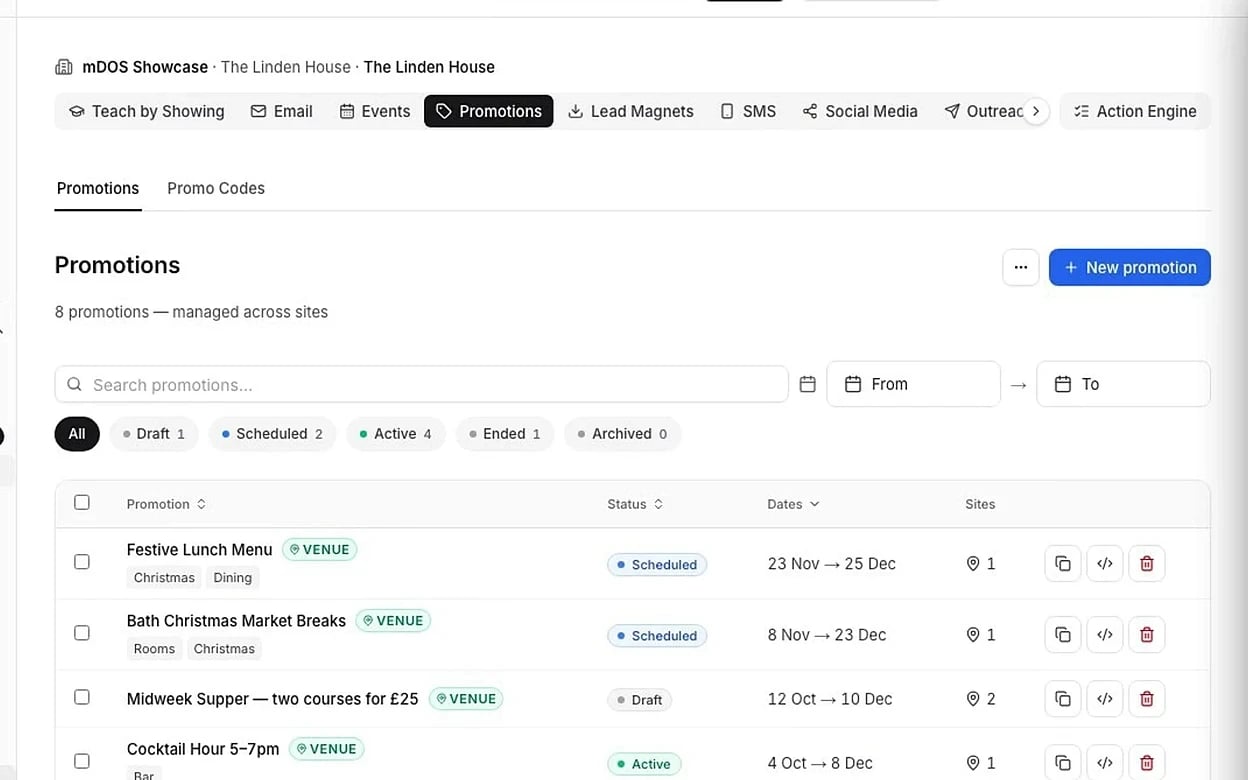This screenshot has height=780, width=1248.
Task: Filter promotions by Ended status
Action: 505,434
